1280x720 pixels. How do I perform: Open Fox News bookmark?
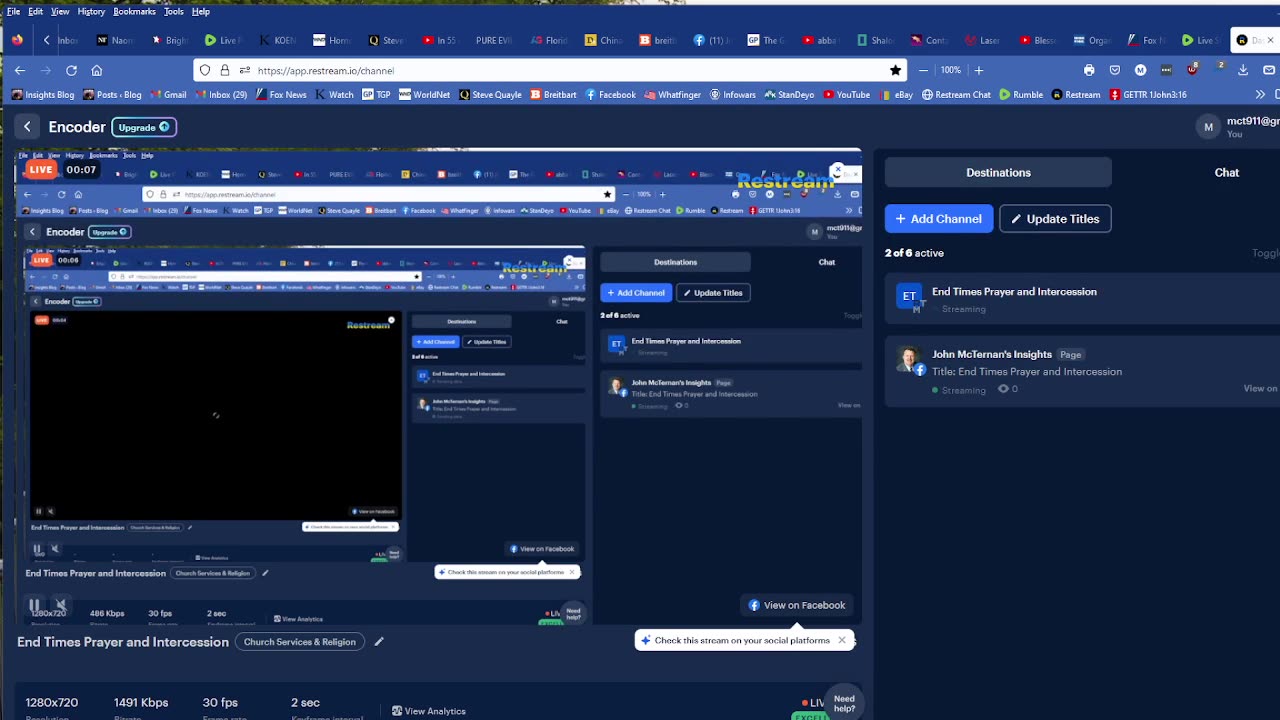pos(279,94)
